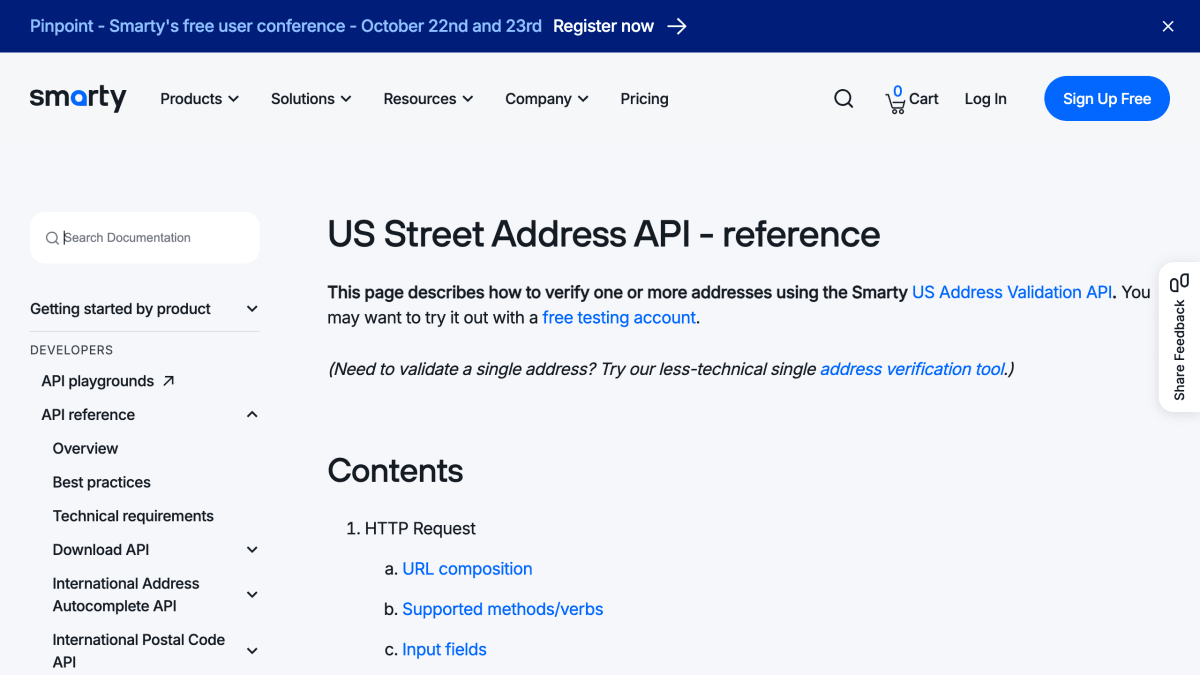Focus the Search Documentation field
Viewport: 1200px width, 675px height.
click(145, 238)
